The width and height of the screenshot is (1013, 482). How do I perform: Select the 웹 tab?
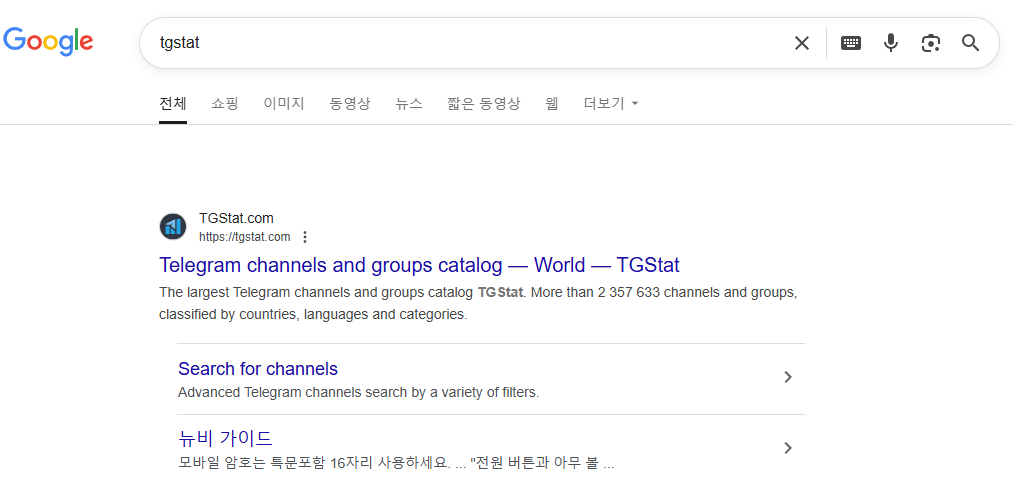pyautogui.click(x=552, y=103)
